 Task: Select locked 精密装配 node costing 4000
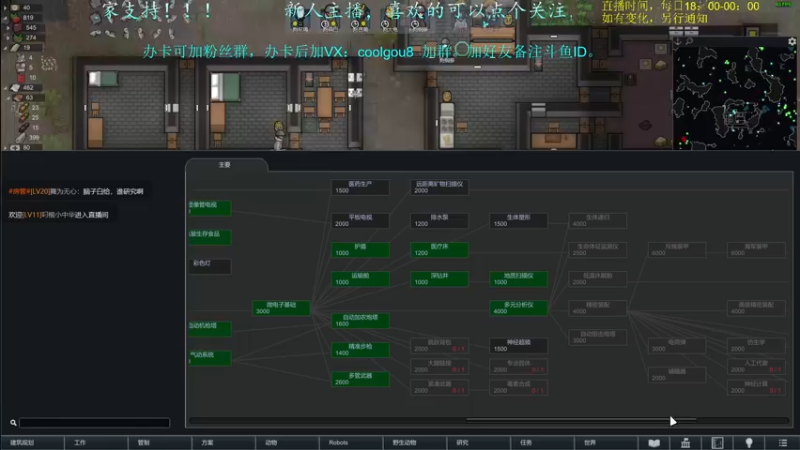pyautogui.click(x=597, y=308)
